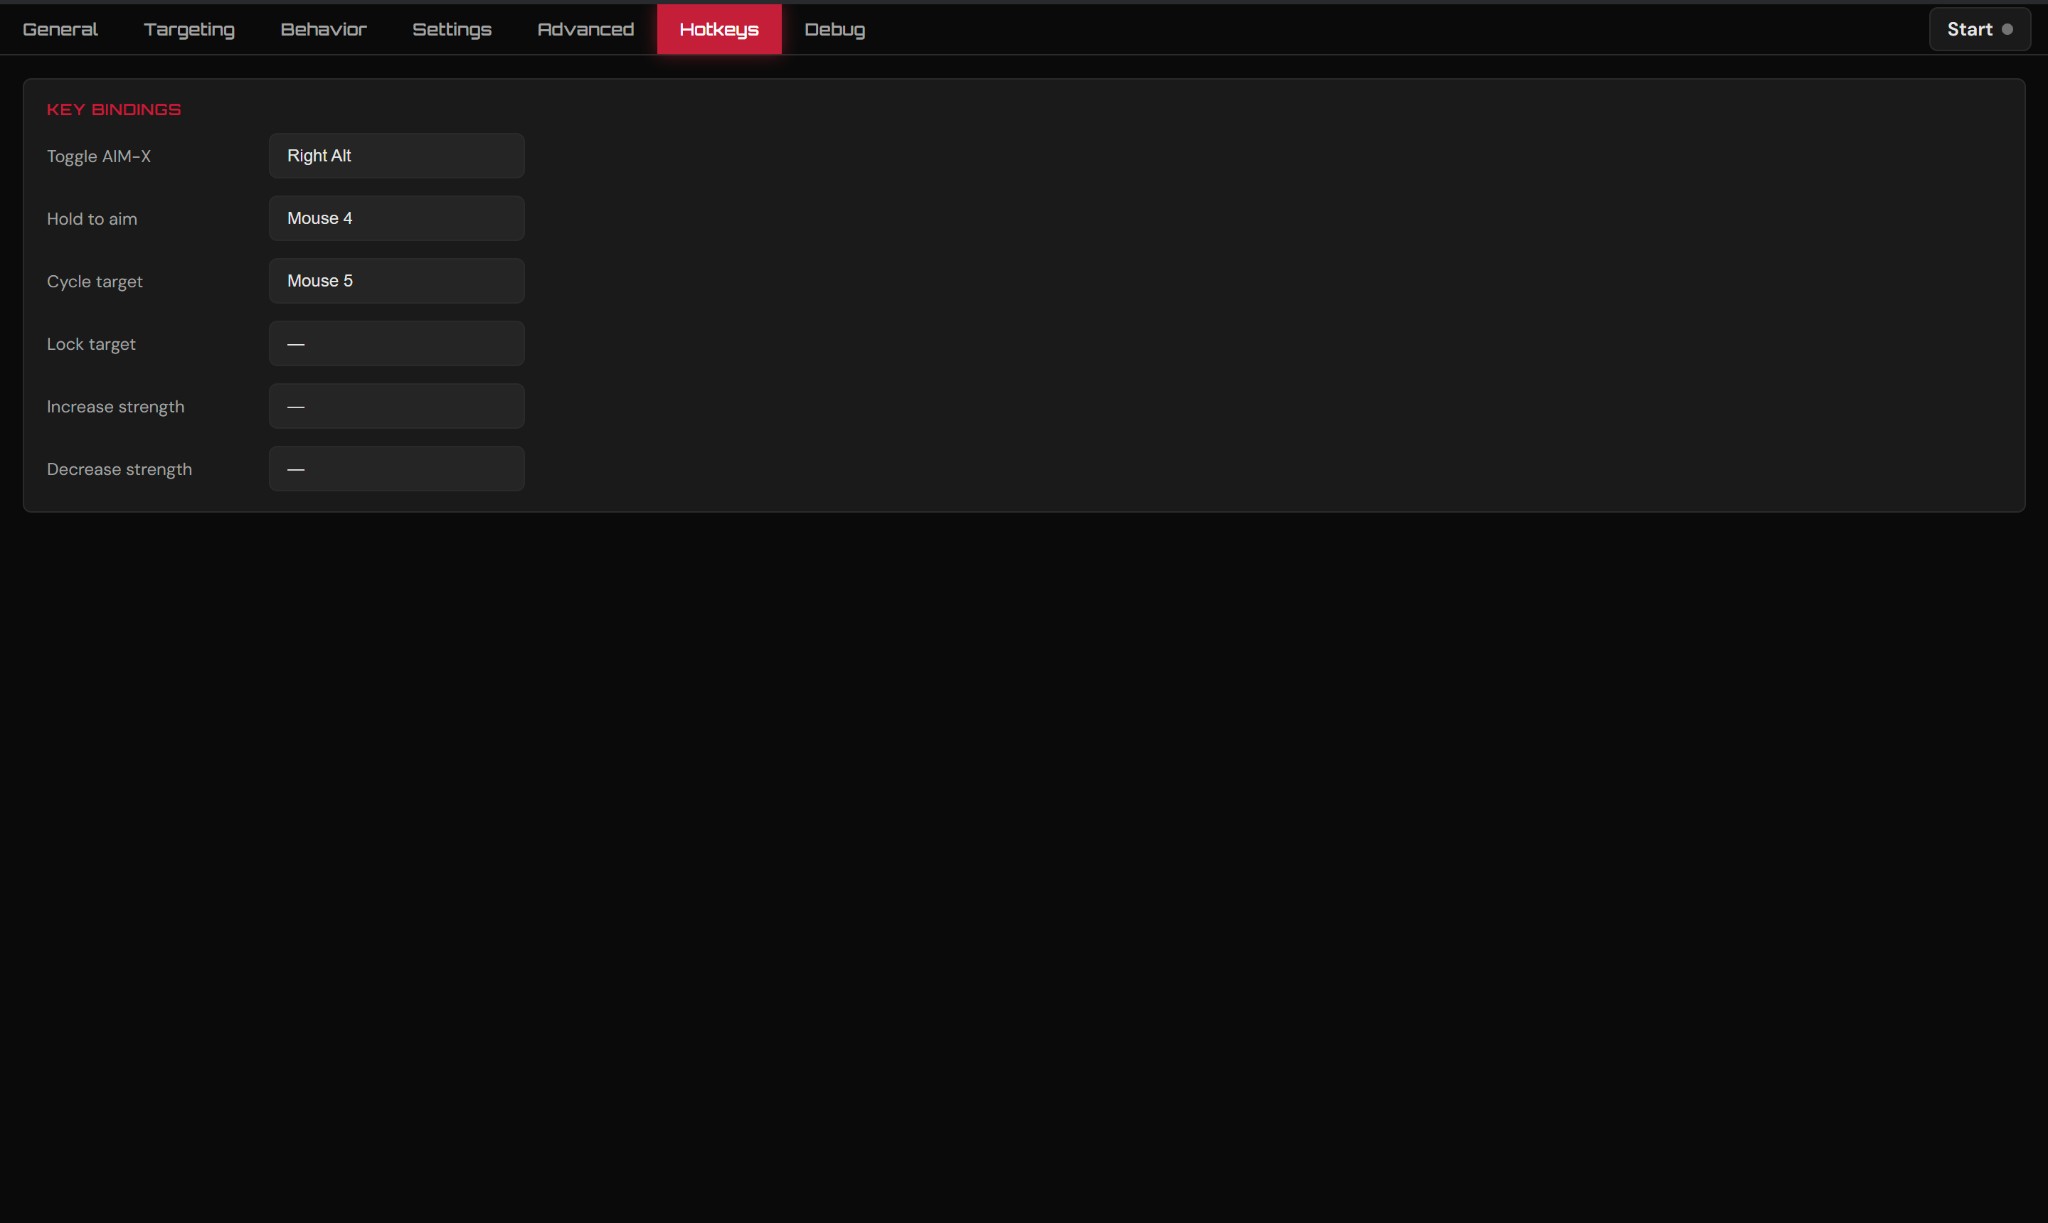Click the Hold to aim binding Mouse 4
Image resolution: width=2048 pixels, height=1223 pixels.
396,218
